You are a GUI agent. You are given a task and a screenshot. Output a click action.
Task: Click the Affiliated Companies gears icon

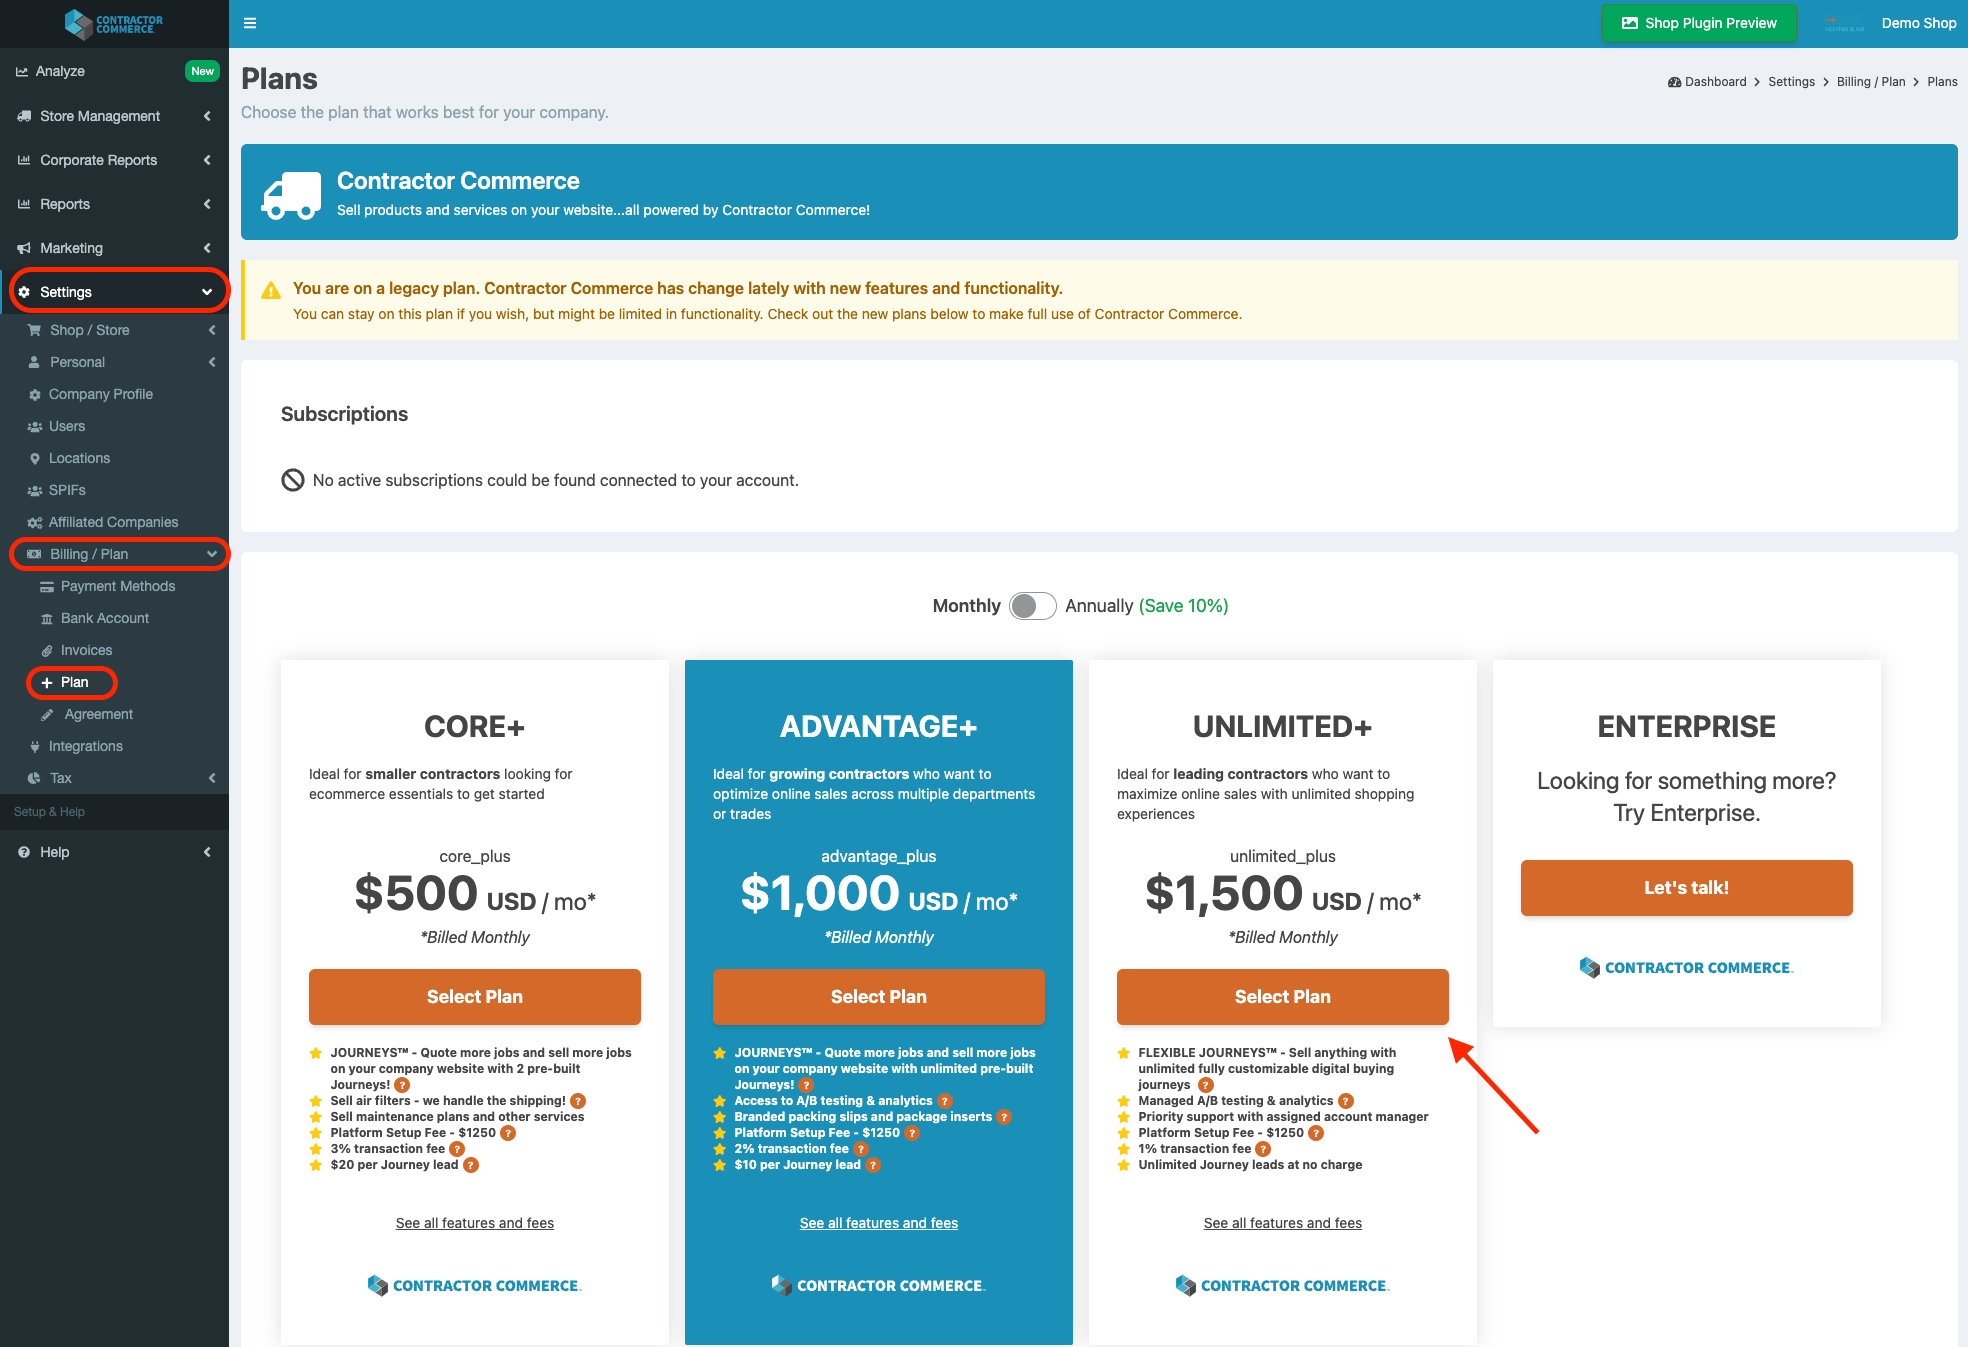pyautogui.click(x=35, y=523)
